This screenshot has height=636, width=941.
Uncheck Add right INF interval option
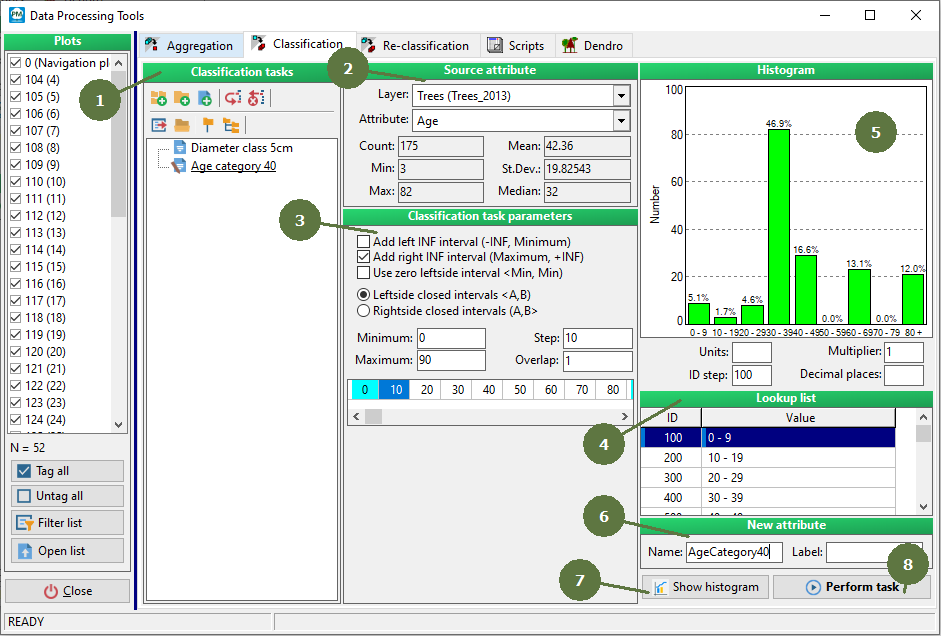tap(364, 257)
